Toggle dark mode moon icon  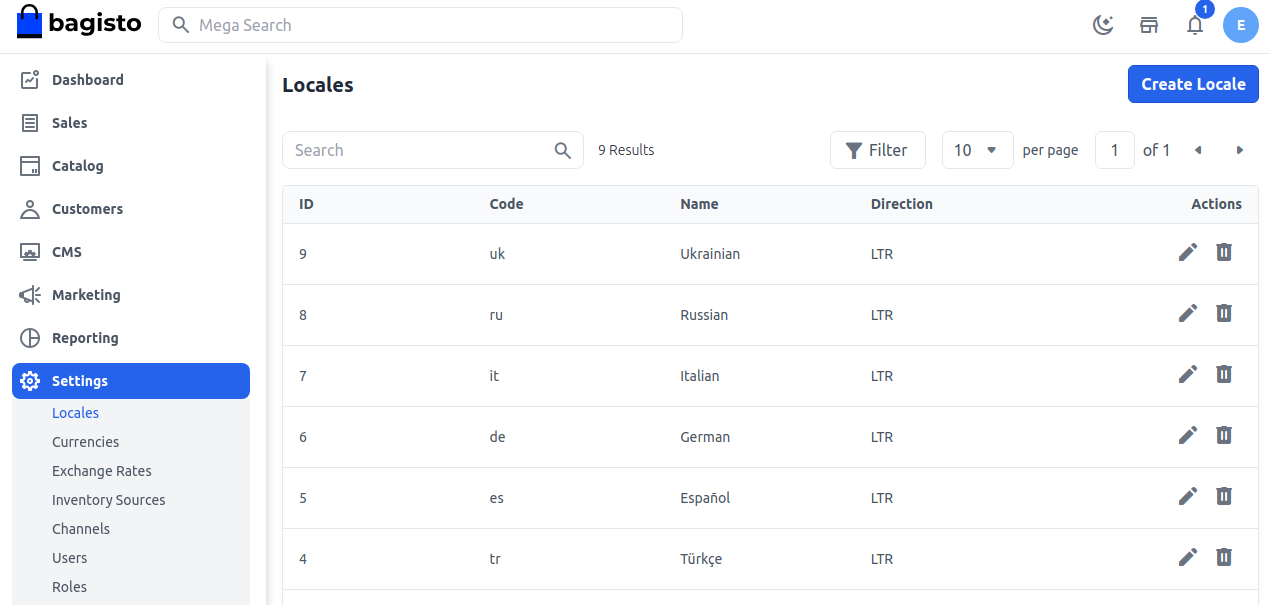[1103, 25]
